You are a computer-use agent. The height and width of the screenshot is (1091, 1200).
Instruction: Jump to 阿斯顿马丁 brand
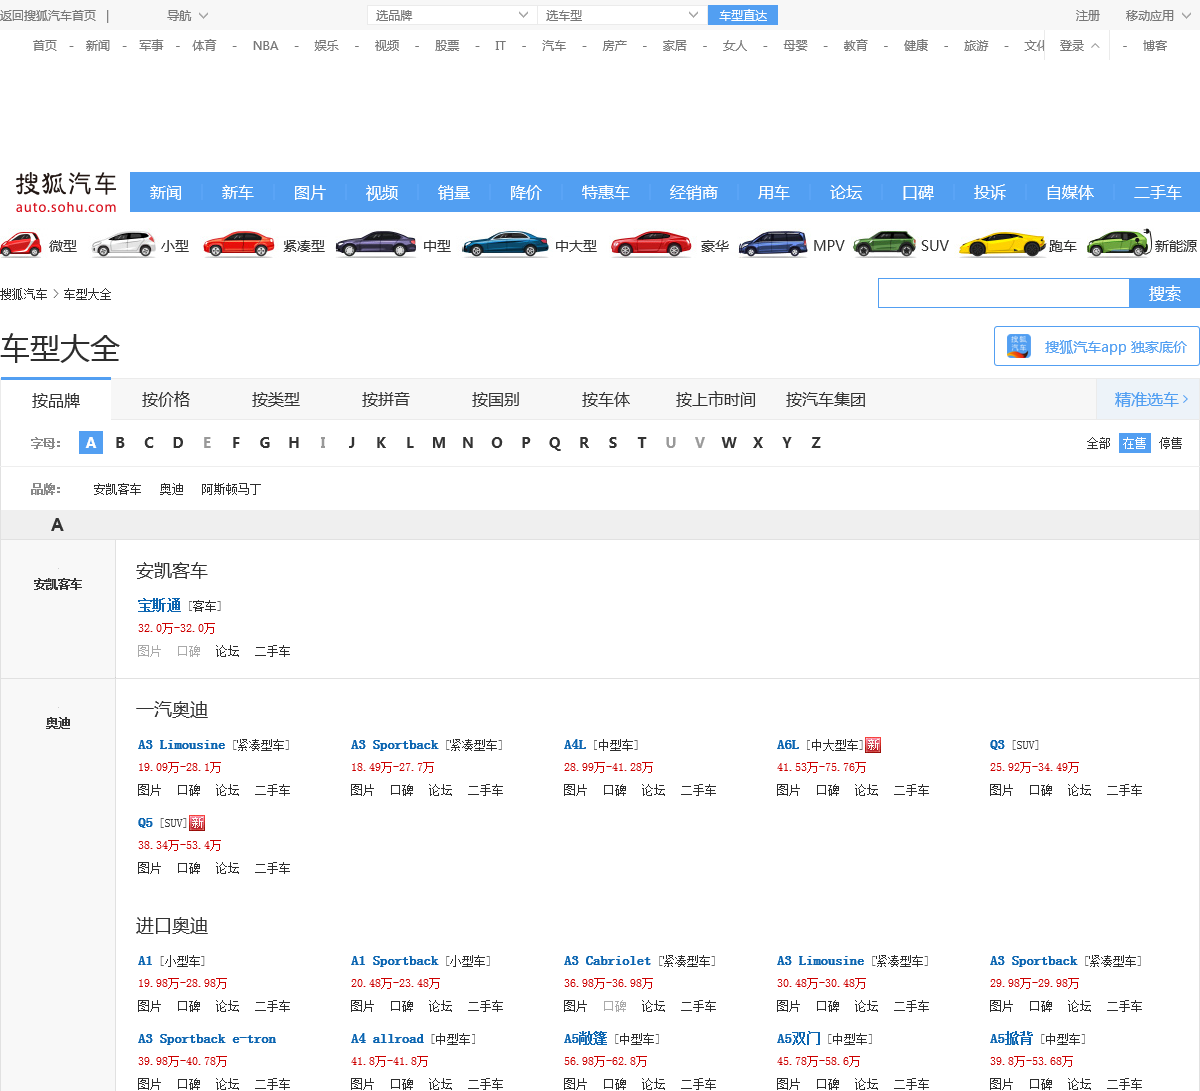tap(231, 489)
